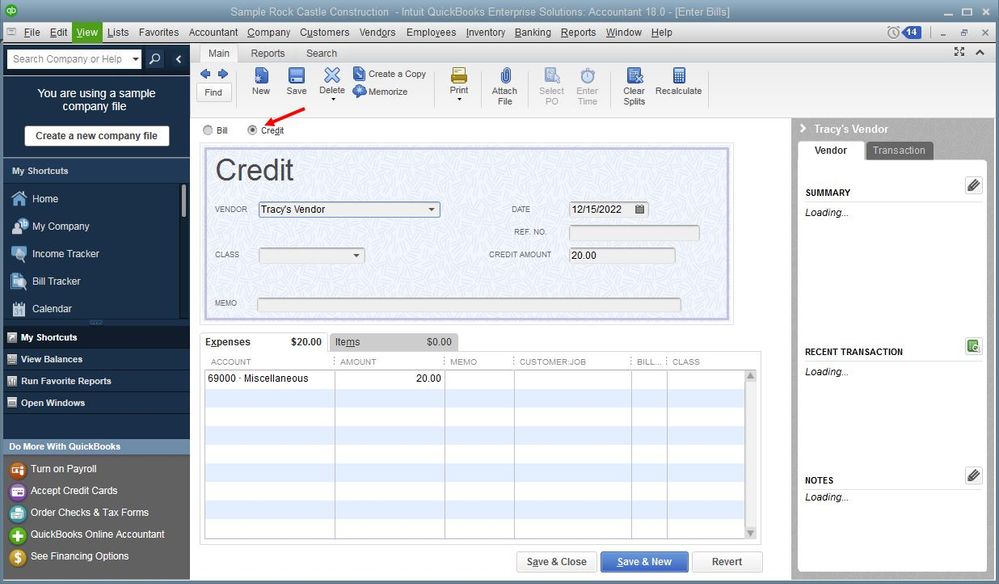
Task: Click the Find button
Action: point(213,92)
